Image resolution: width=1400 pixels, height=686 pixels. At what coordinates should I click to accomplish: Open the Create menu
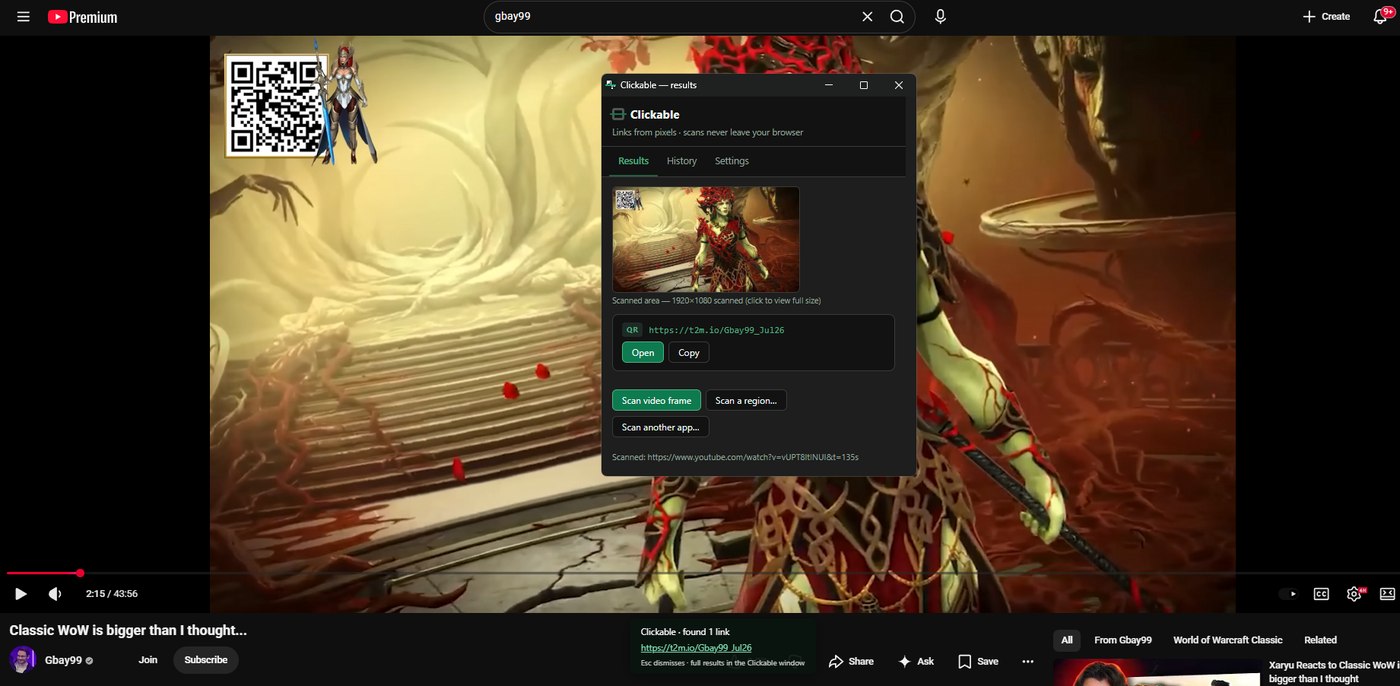click(x=1326, y=17)
